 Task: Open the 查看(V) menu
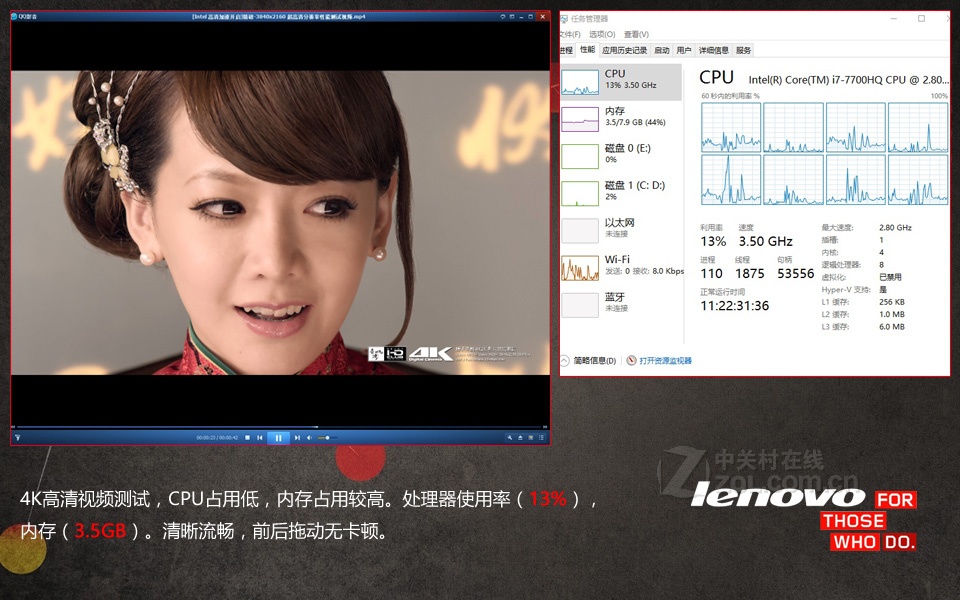point(635,34)
